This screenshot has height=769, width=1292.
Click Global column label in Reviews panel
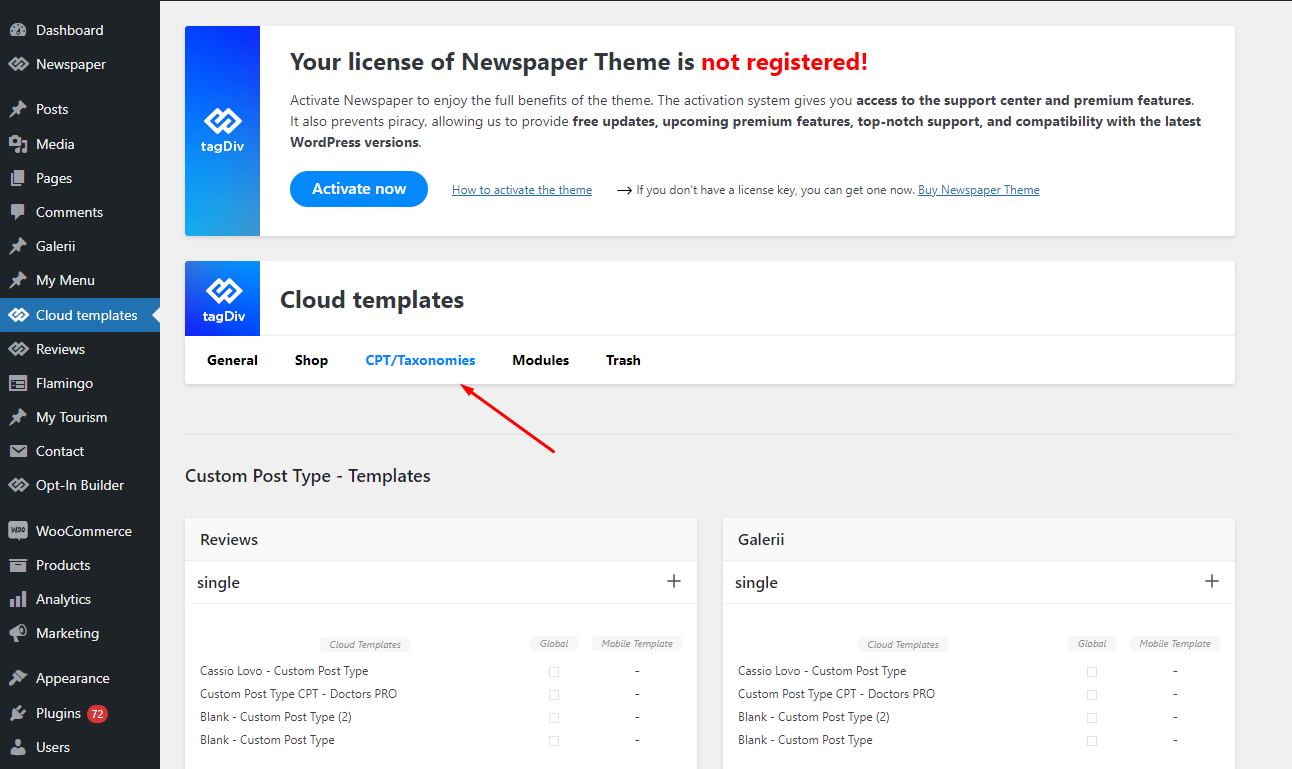coord(554,644)
